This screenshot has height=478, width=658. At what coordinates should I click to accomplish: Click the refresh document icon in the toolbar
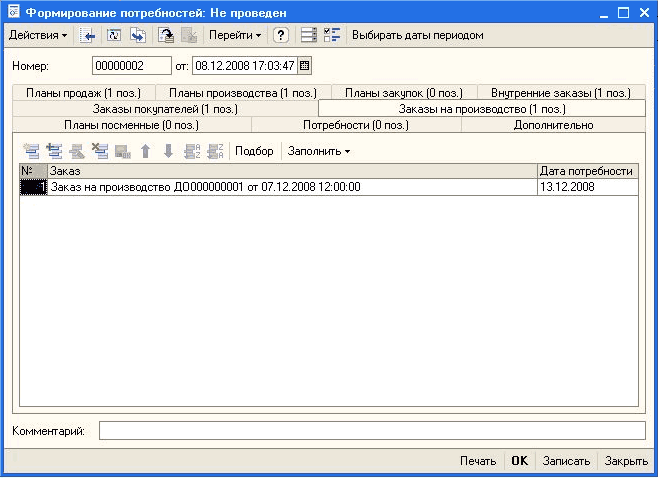114,35
